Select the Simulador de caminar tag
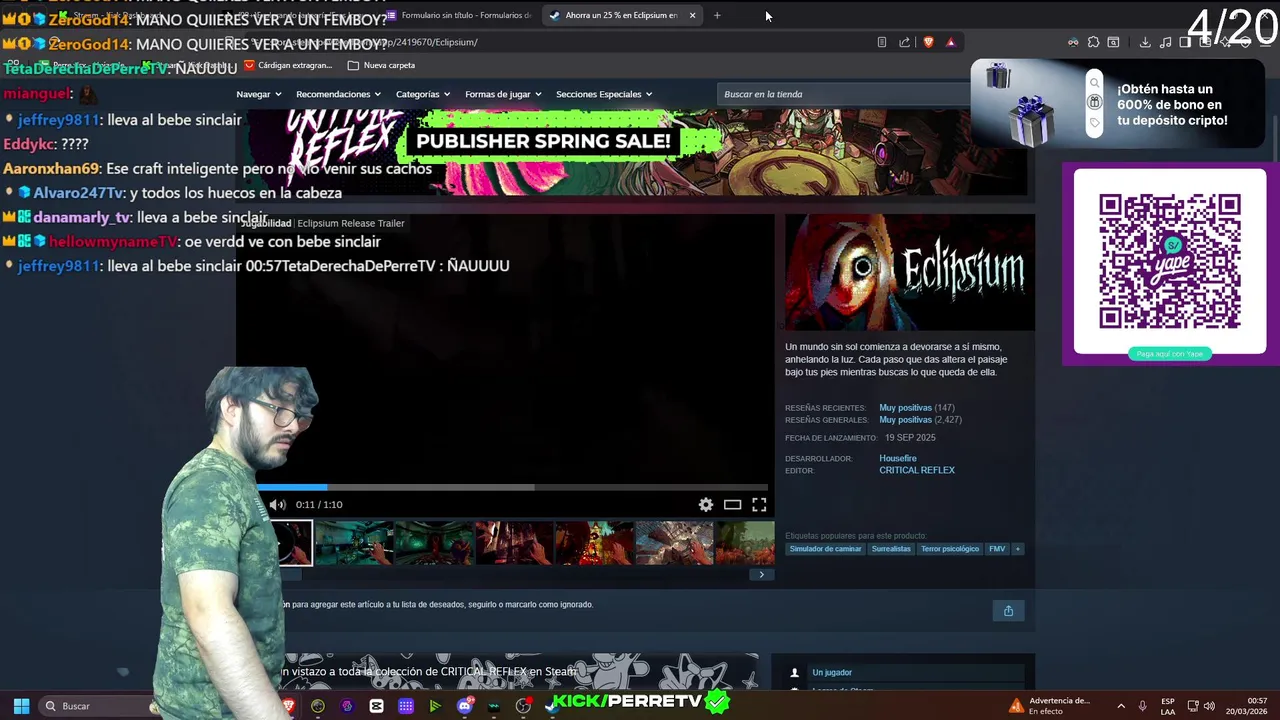This screenshot has width=1280, height=720. (x=825, y=549)
